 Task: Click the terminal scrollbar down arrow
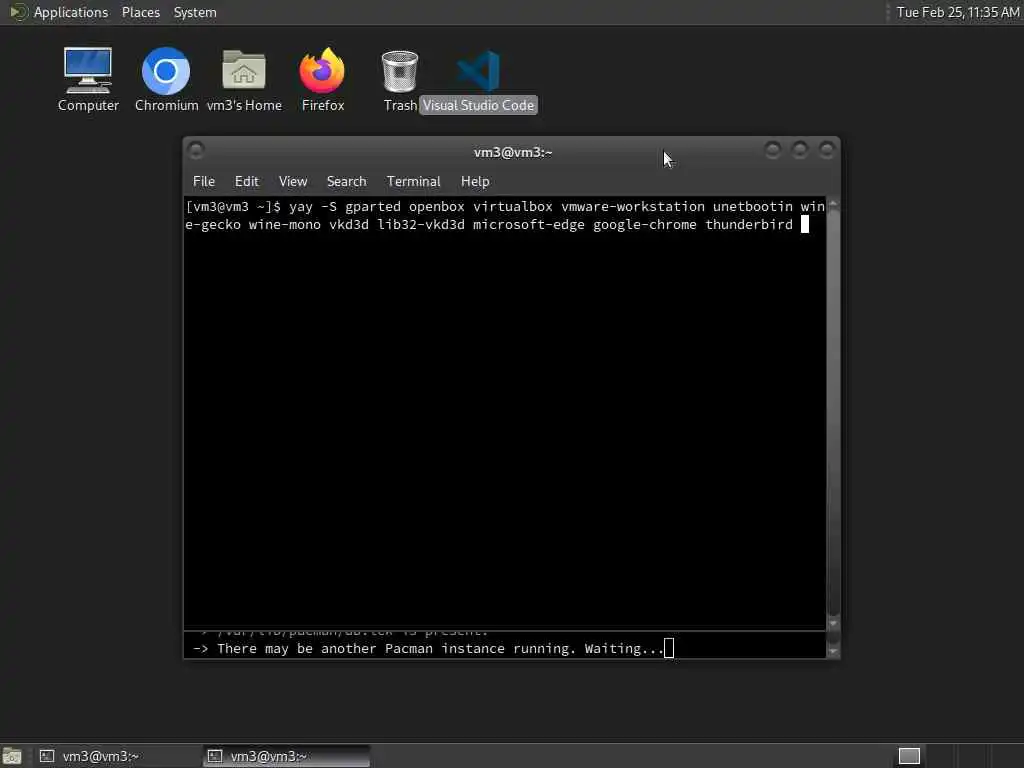(x=833, y=623)
